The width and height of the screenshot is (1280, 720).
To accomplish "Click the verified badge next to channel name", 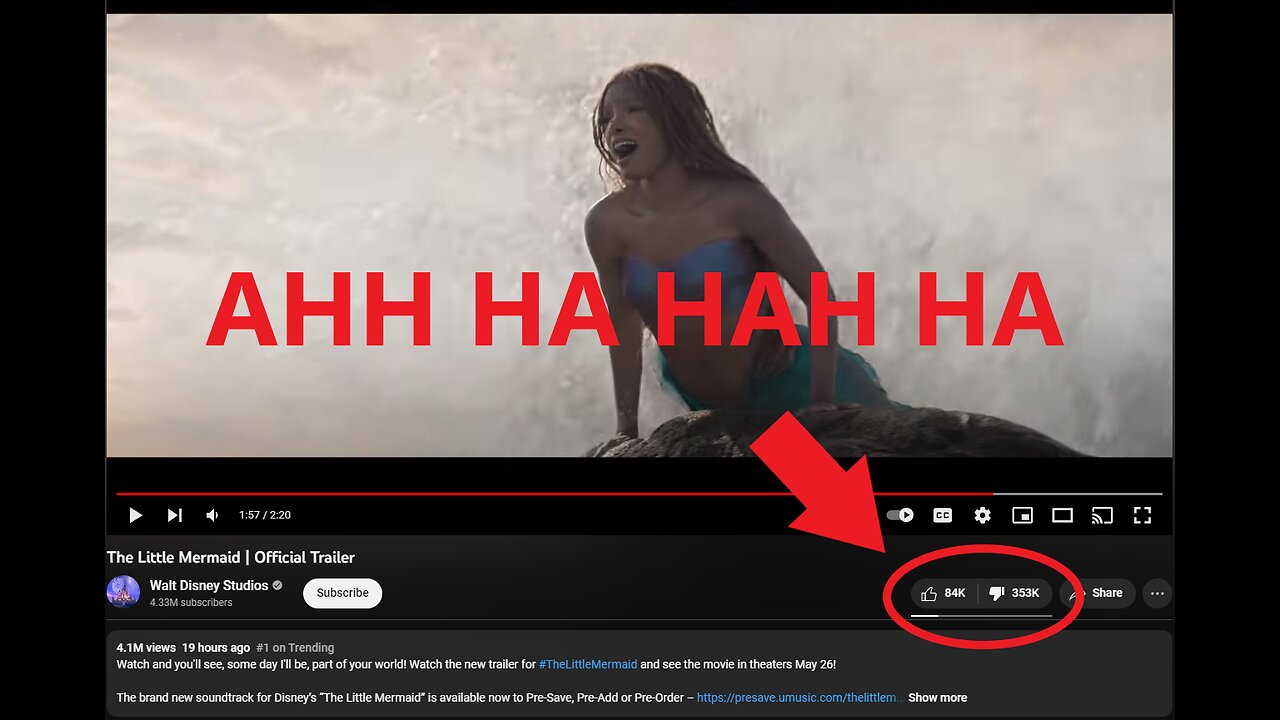I will [x=278, y=585].
